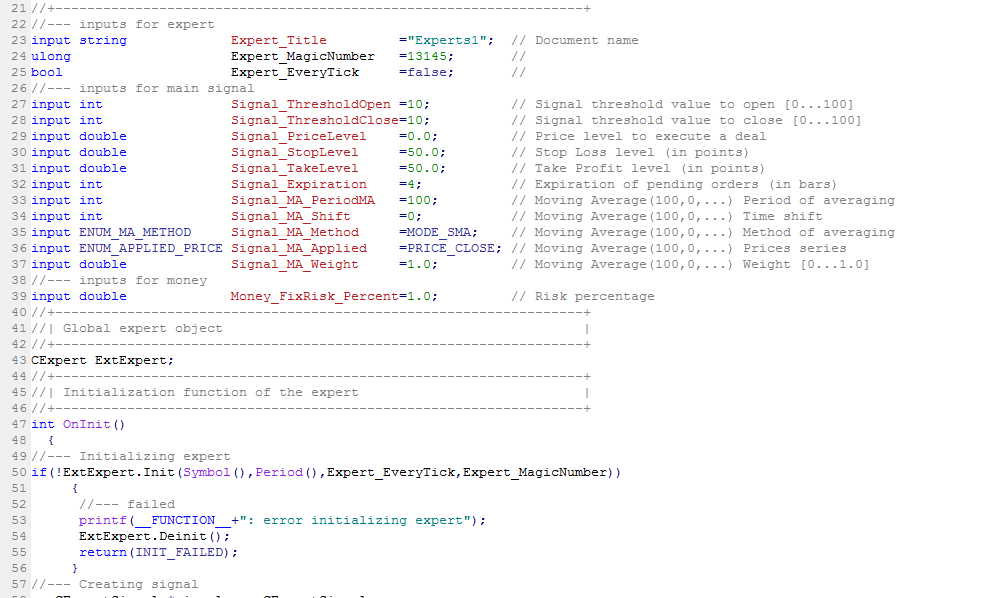This screenshot has width=982, height=598.
Task: Click the CExpert ExtExpert declaration
Action: [102, 361]
